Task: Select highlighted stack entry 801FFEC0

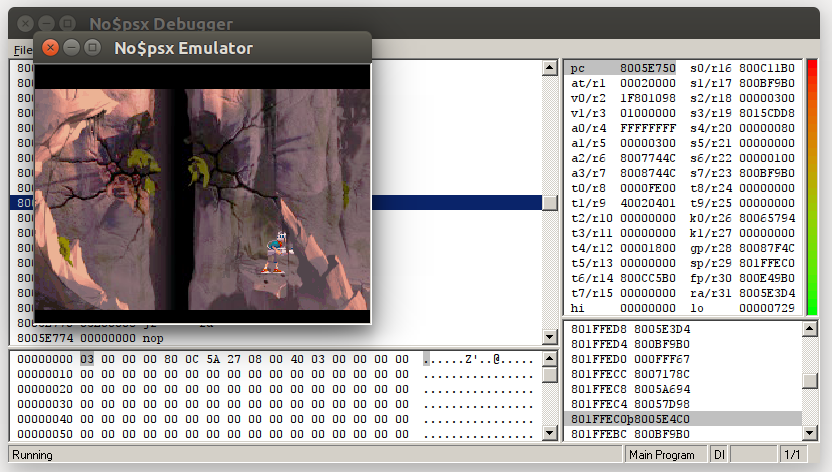Action: (683, 418)
